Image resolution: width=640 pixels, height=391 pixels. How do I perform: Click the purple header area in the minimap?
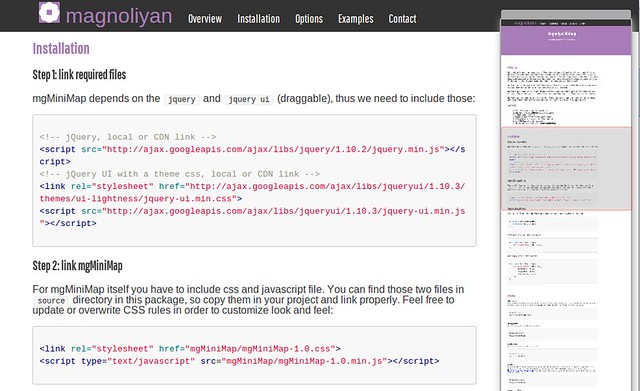point(566,40)
